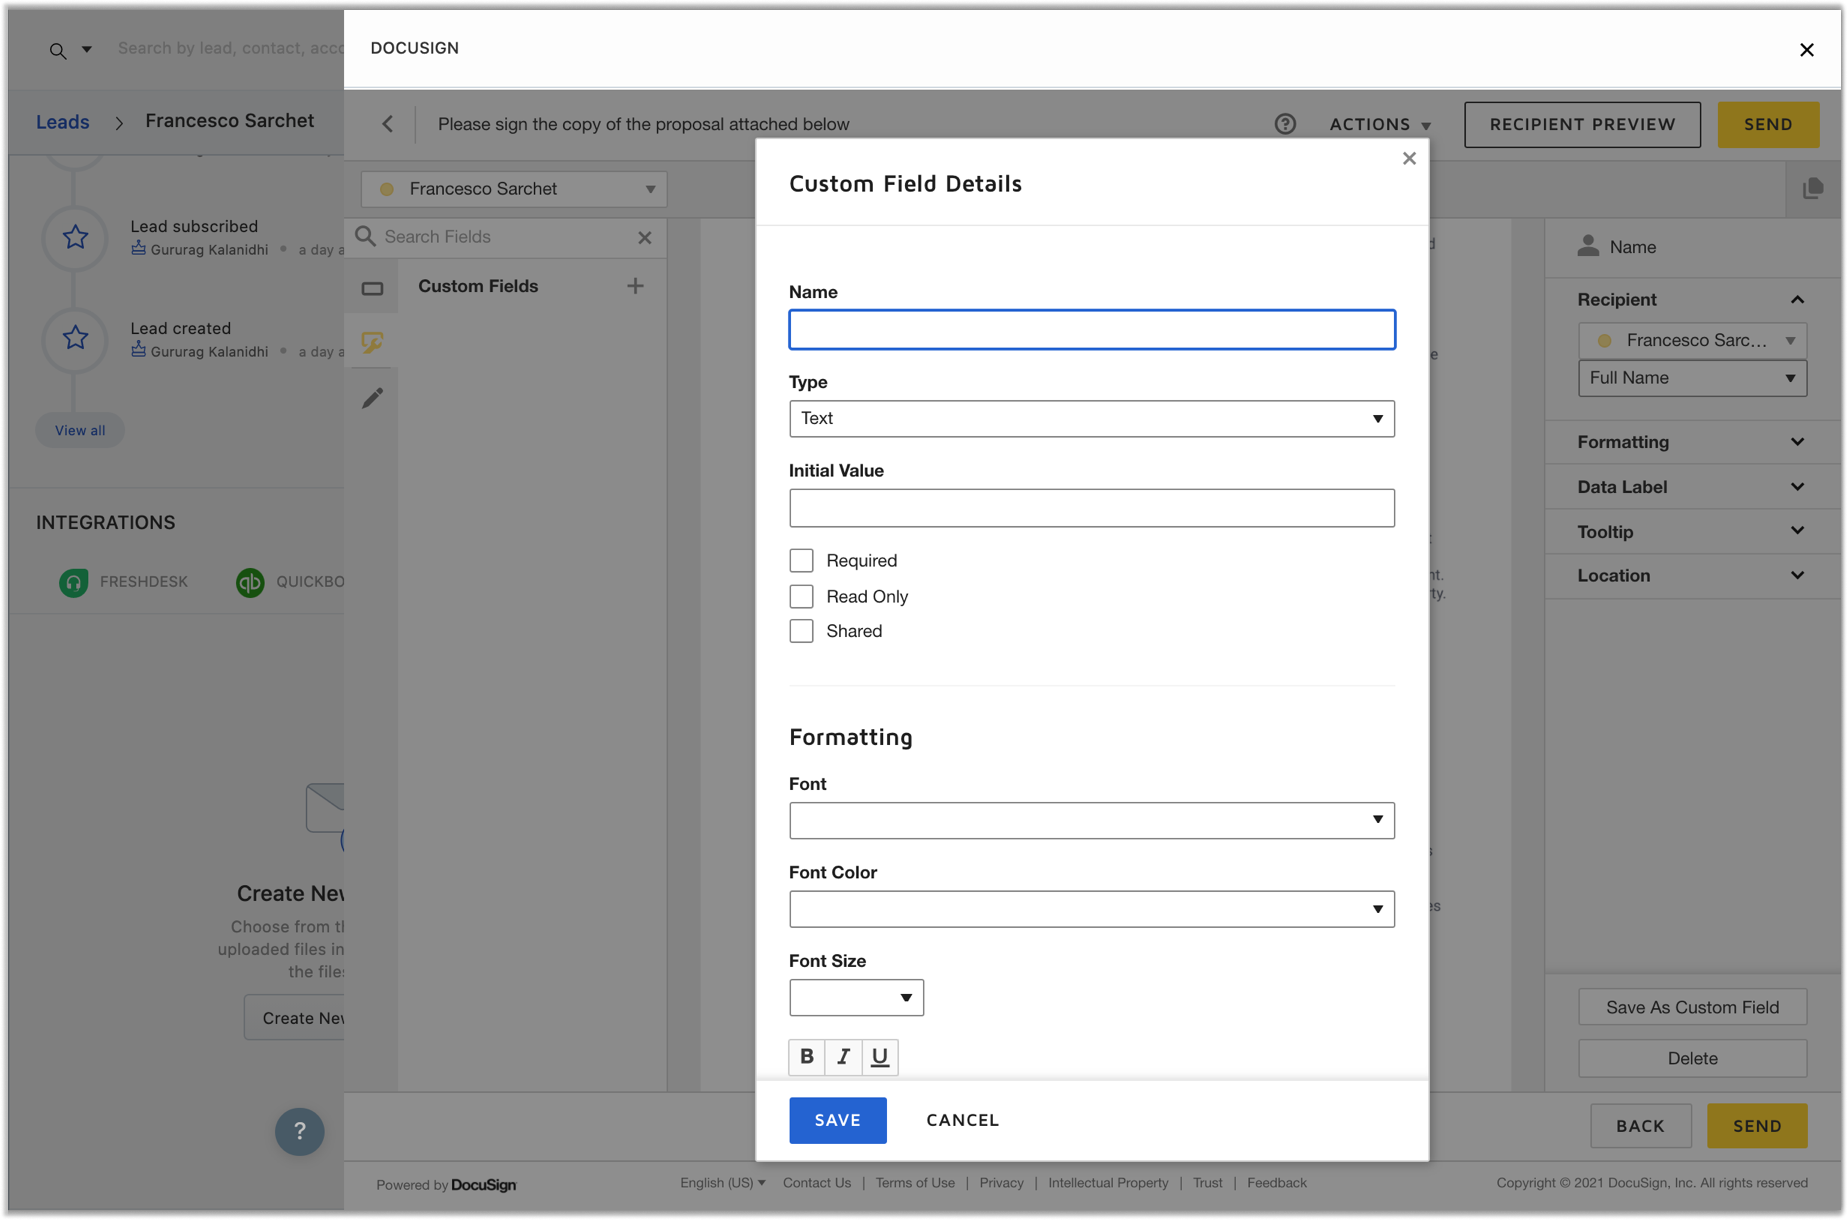Enable the Read Only checkbox
The width and height of the screenshot is (1847, 1220).
coord(801,596)
